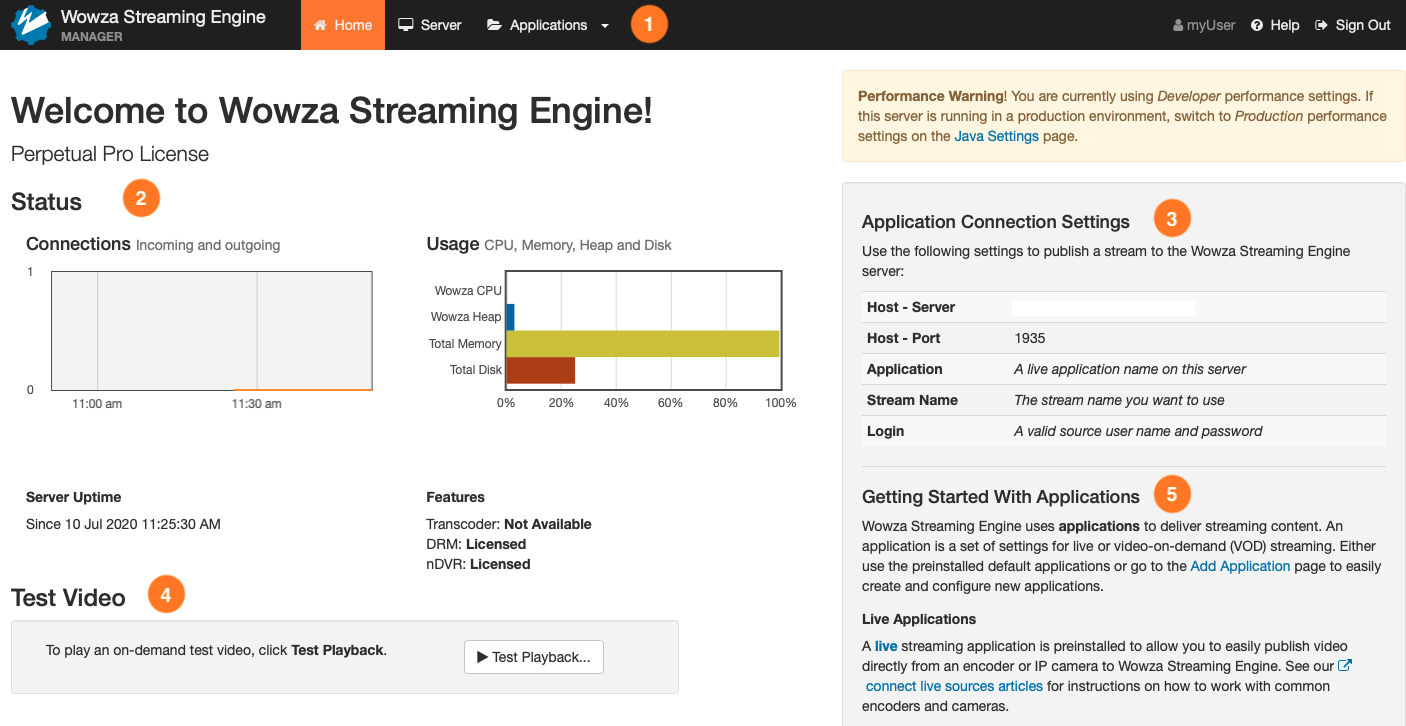Sign Out of the manager
The width and height of the screenshot is (1406, 726).
pyautogui.click(x=1353, y=25)
